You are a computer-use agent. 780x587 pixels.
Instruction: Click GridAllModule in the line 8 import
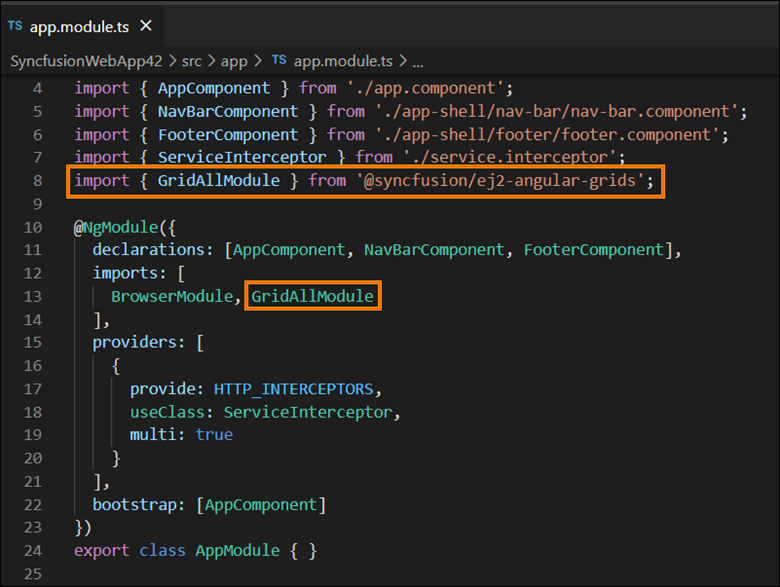tap(219, 180)
